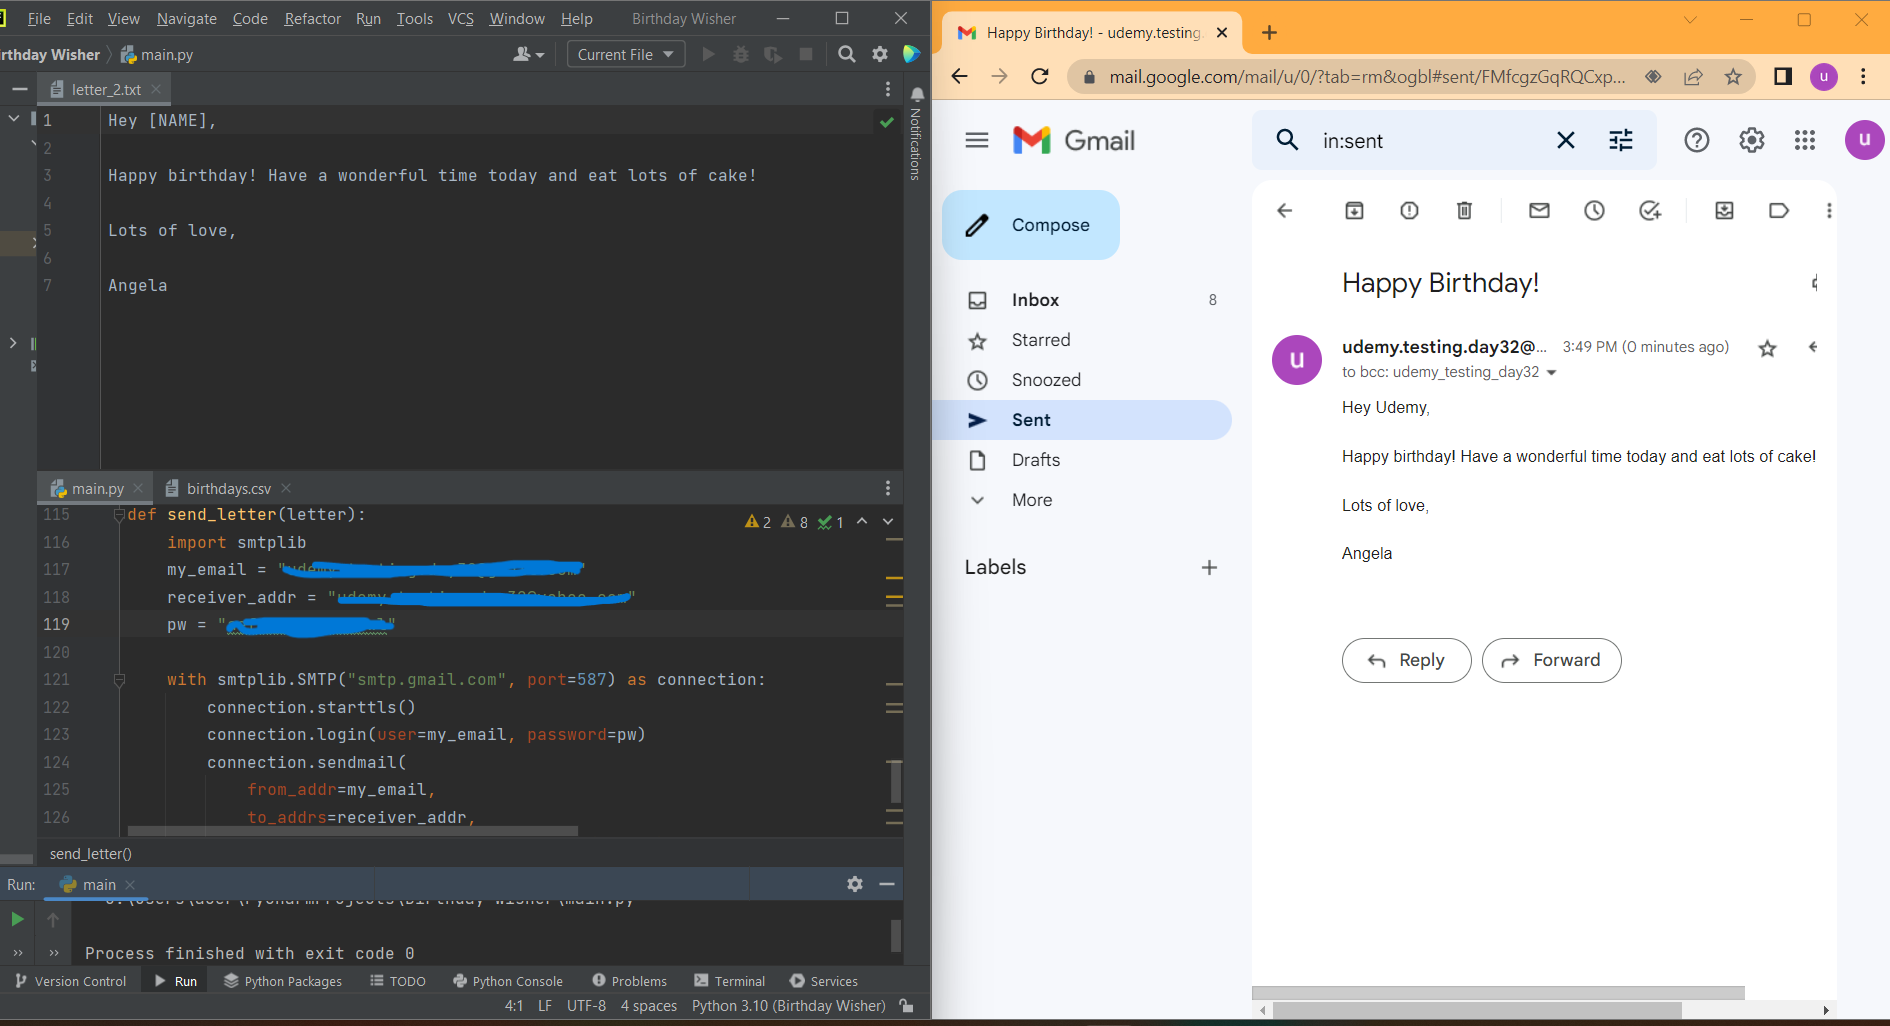Open Gmail settings gear

(1752, 140)
